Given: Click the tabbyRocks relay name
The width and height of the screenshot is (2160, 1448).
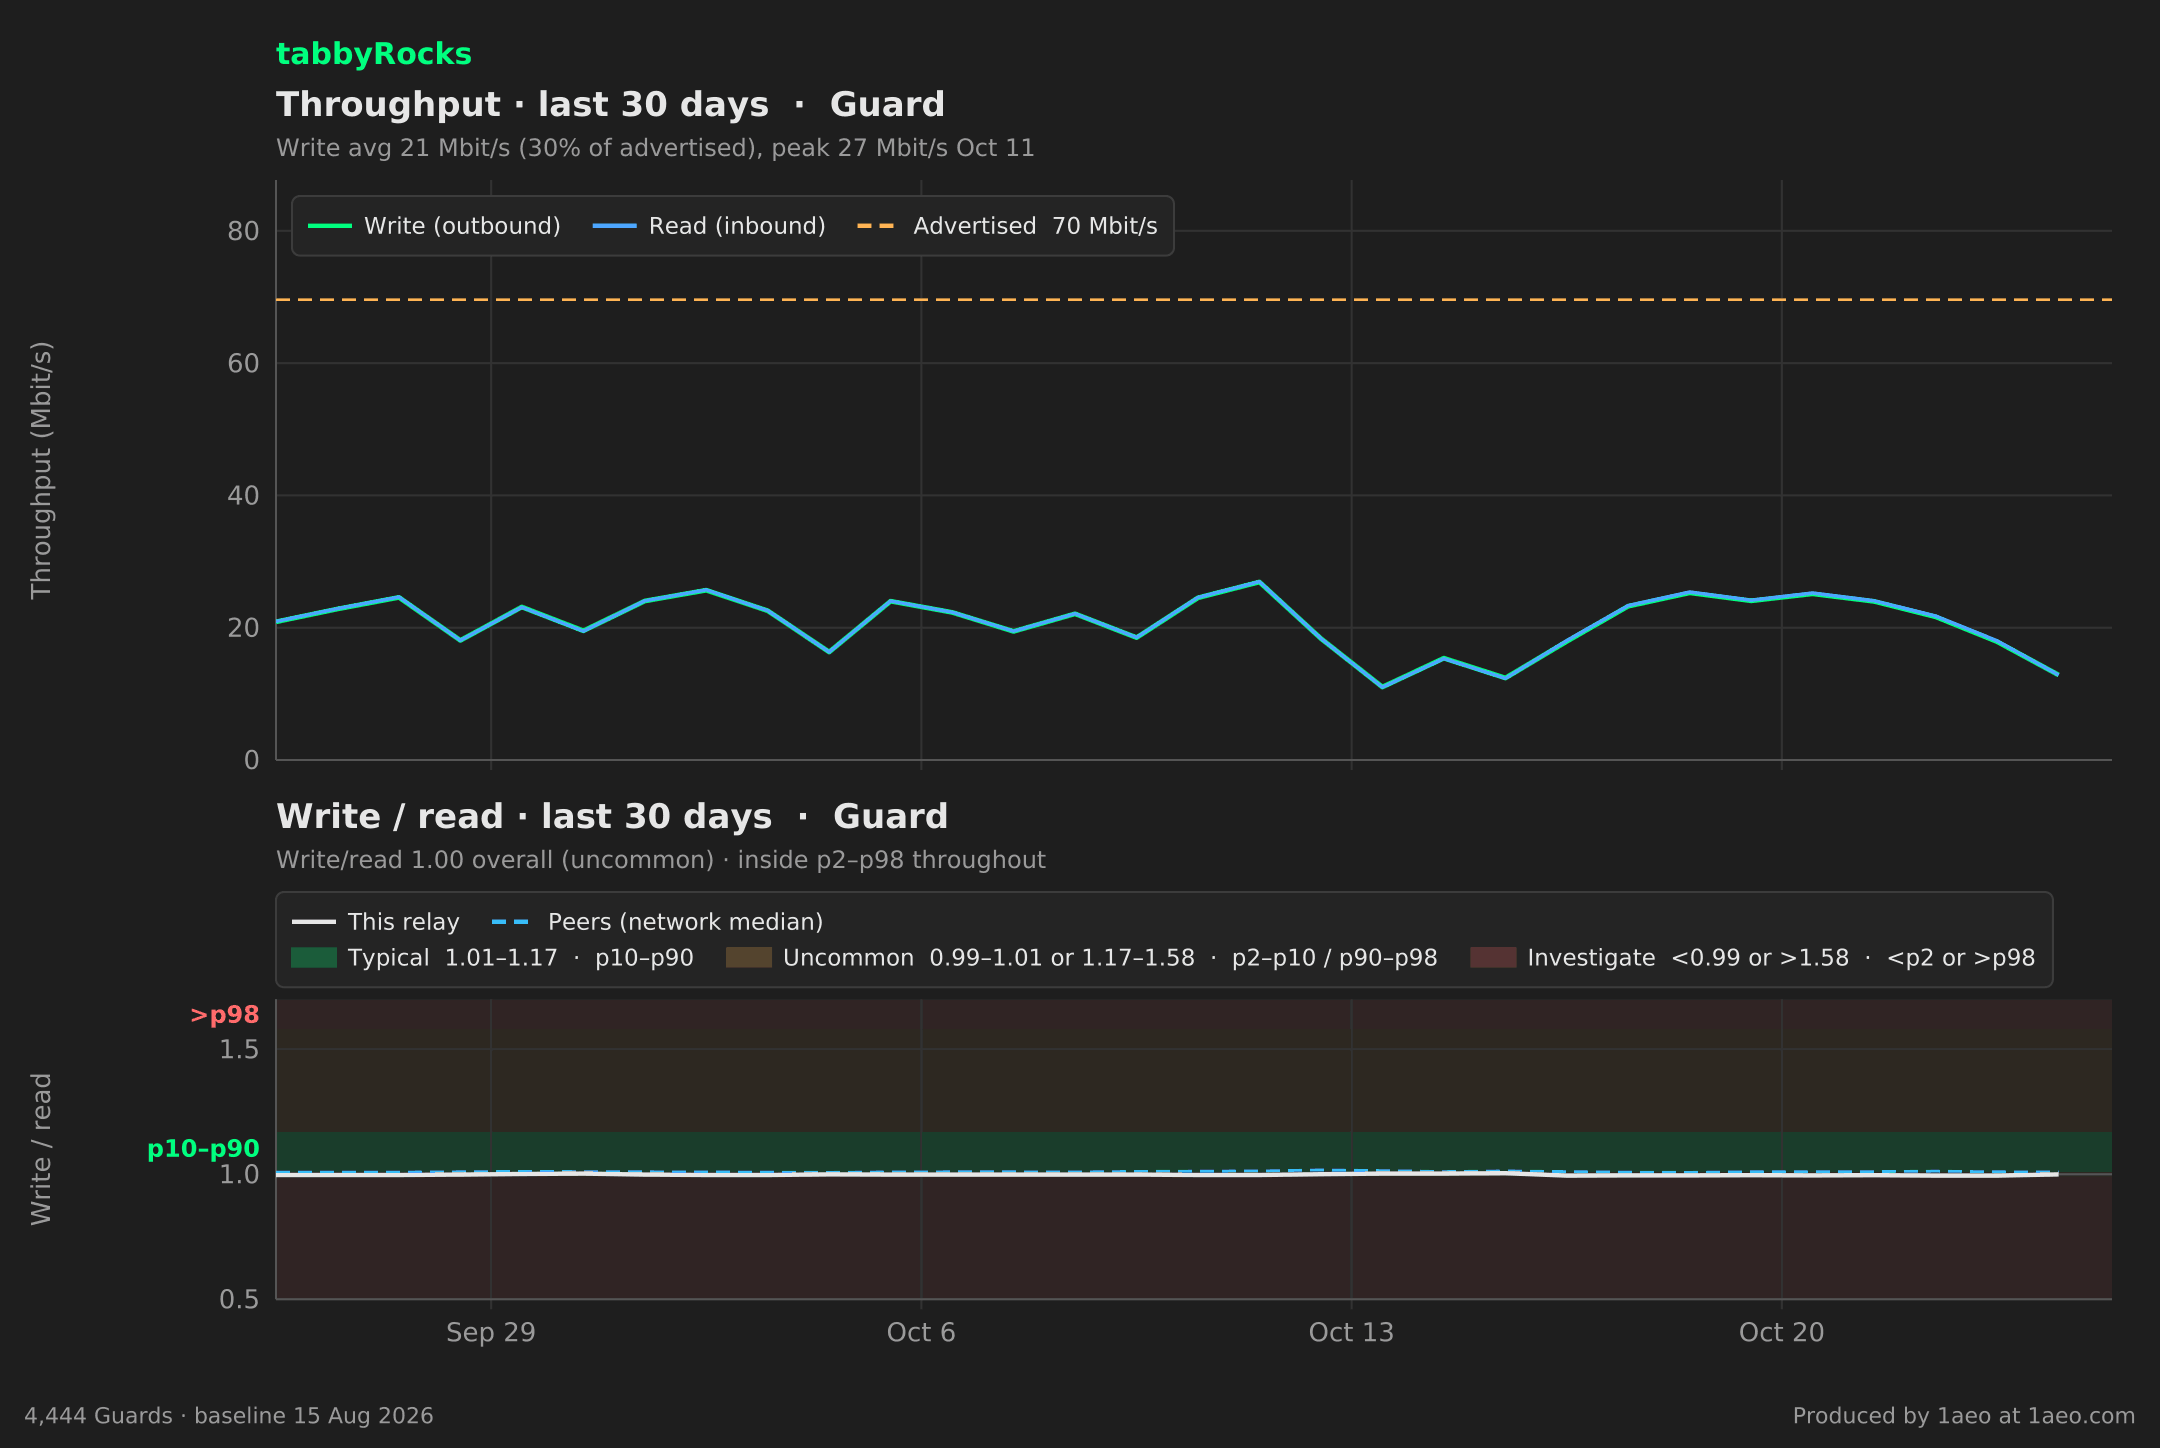Looking at the screenshot, I should [373, 54].
